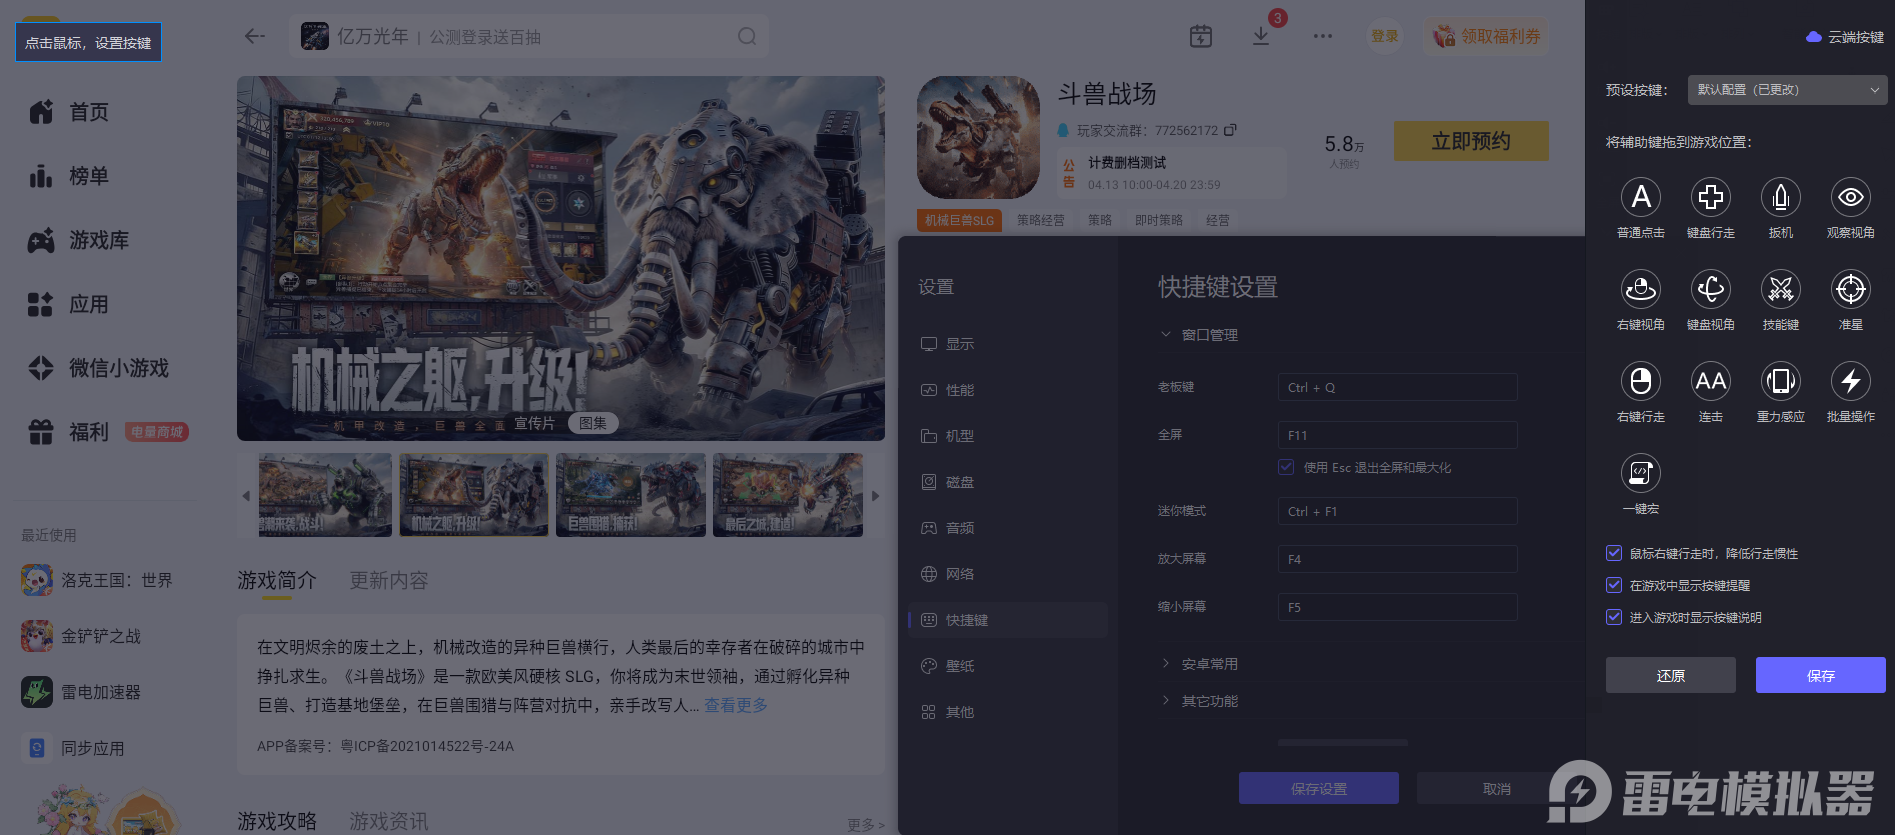1895x835 pixels.
Task: Click the 老板键 shortcut field
Action: tap(1398, 387)
